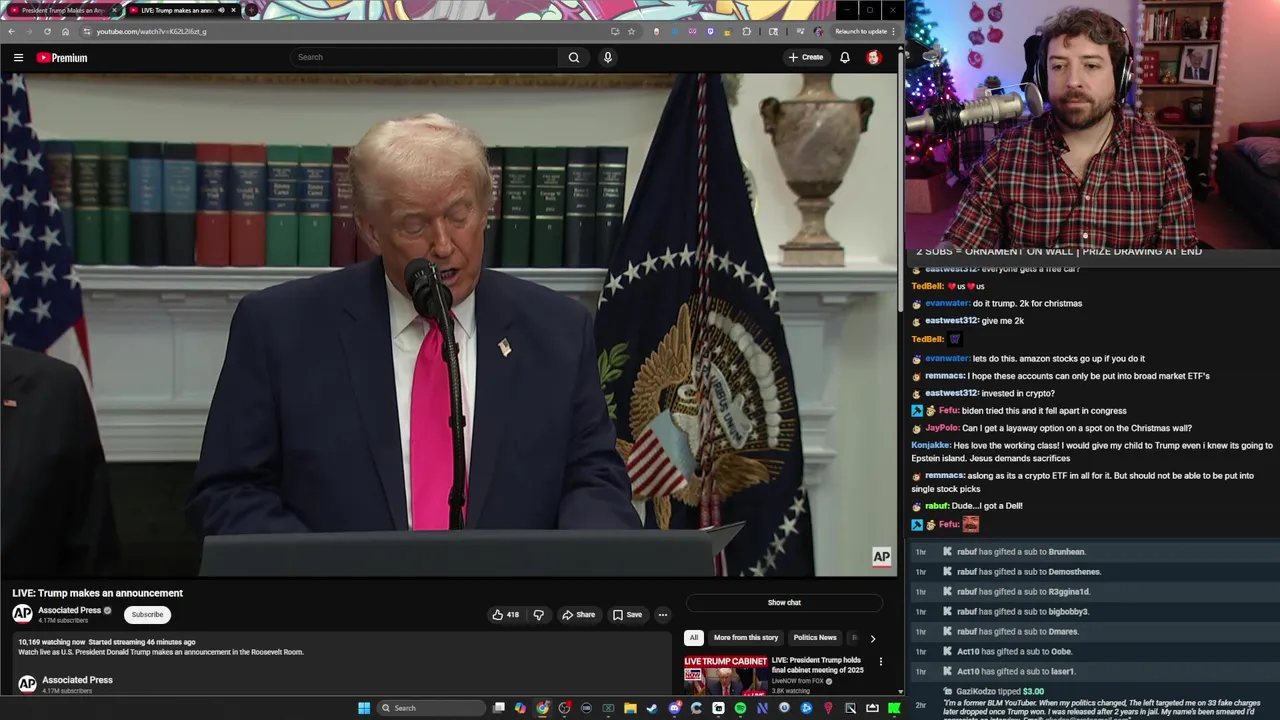Open the Windows Start menu
The width and height of the screenshot is (1280, 720).
point(364,708)
